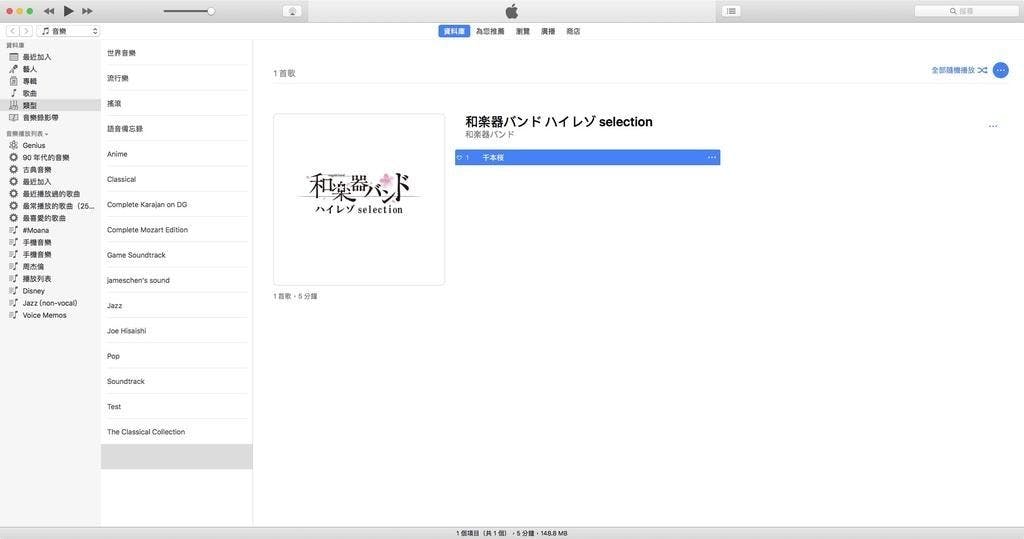Screen dimensions: 1024x539
Task: Select the Anime genre
Action: coord(176,154)
